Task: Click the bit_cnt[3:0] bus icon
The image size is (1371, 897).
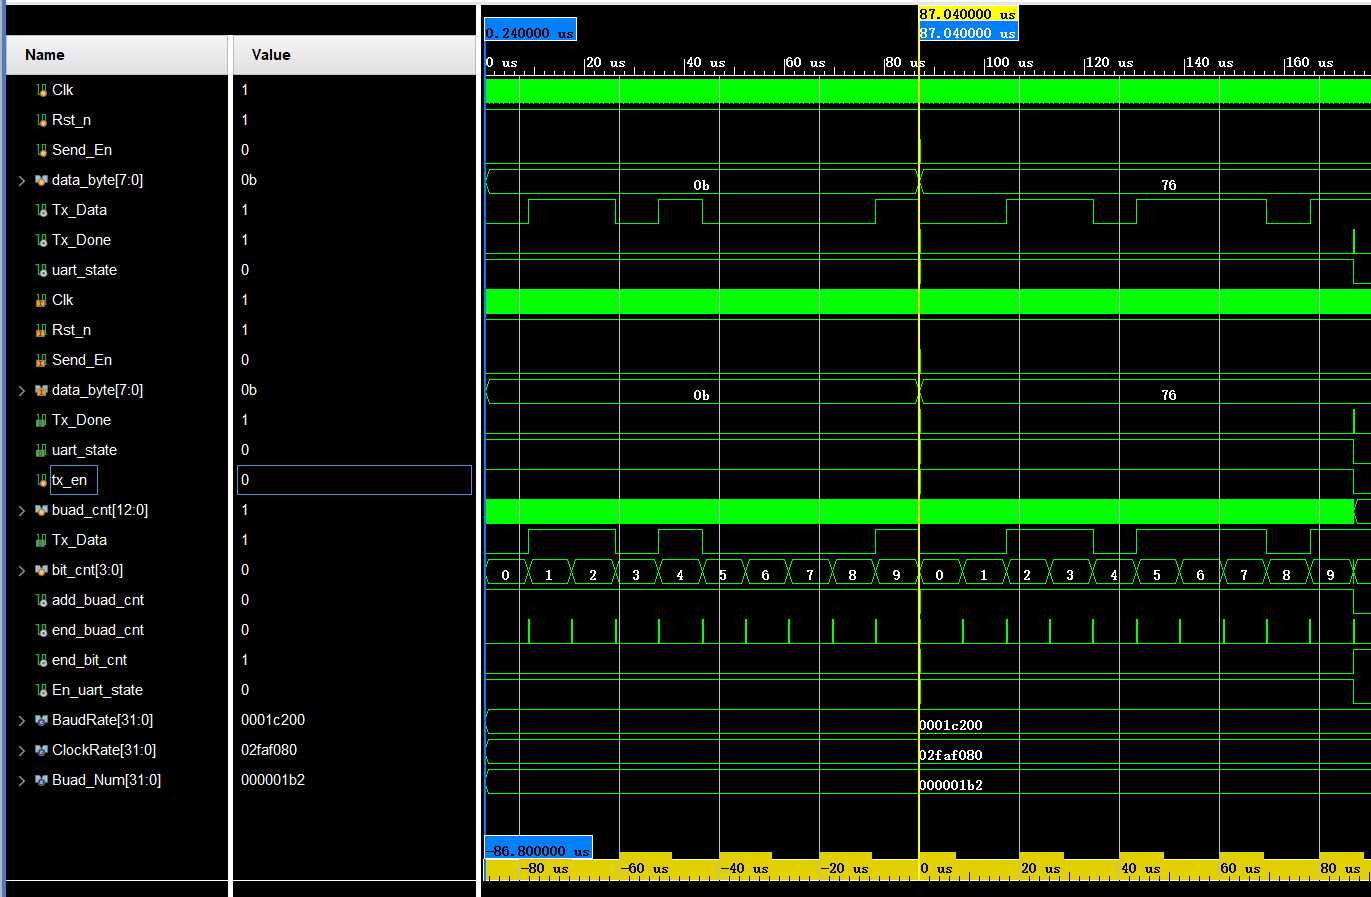Action: 41,570
